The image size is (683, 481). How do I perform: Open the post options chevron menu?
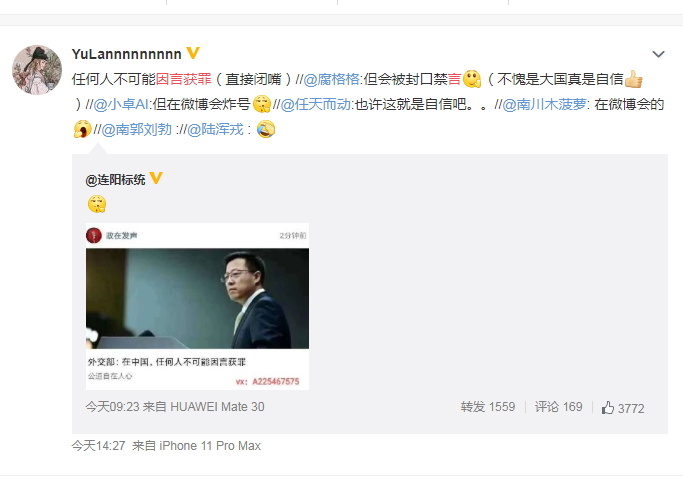(658, 54)
